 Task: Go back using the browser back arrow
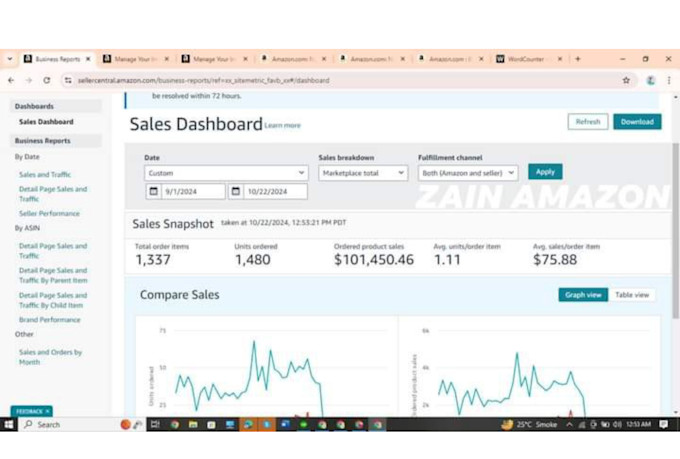tap(11, 81)
